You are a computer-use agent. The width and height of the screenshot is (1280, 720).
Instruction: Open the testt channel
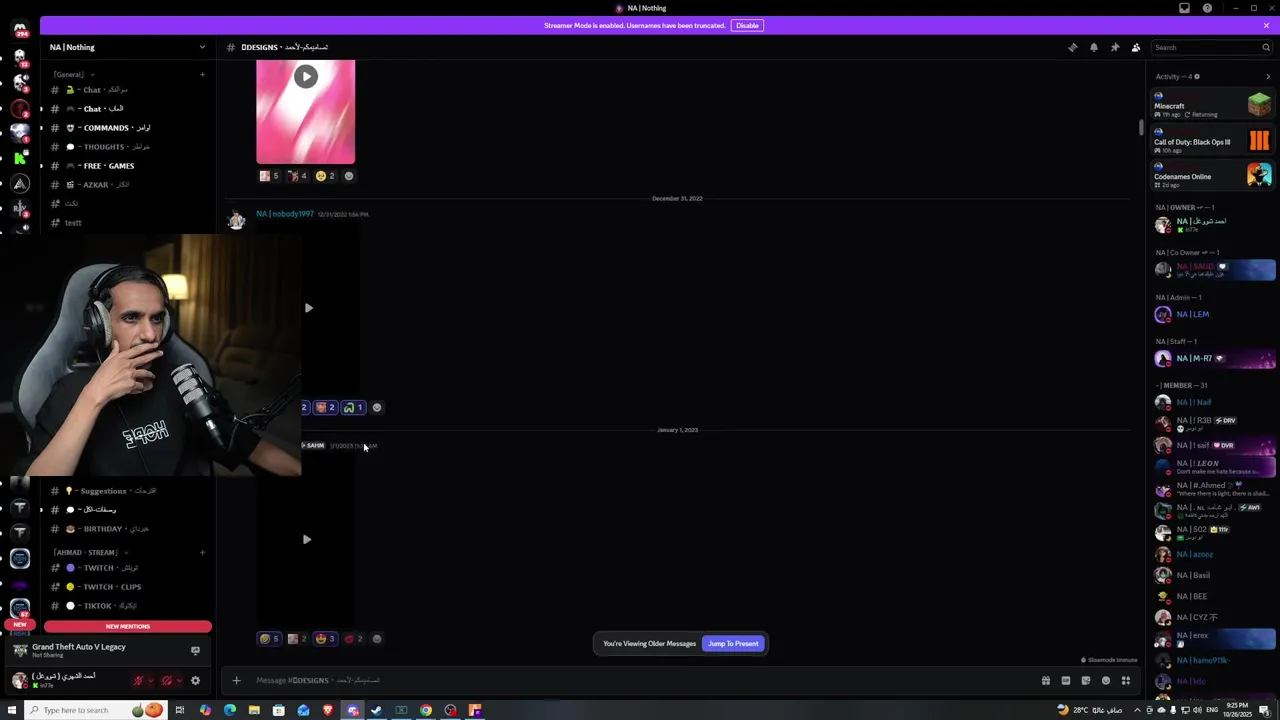[127, 223]
